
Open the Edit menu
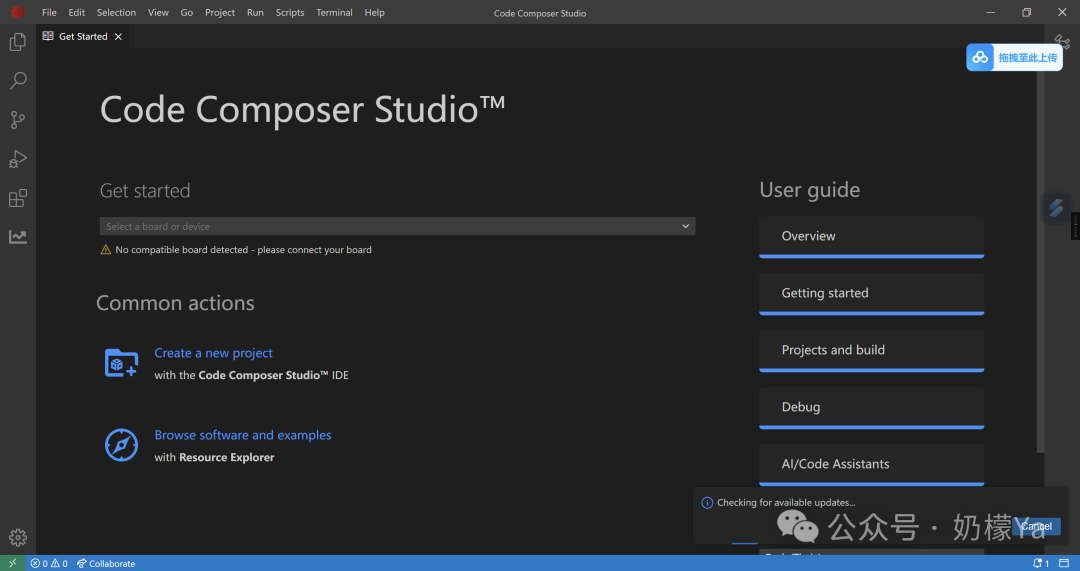click(76, 12)
